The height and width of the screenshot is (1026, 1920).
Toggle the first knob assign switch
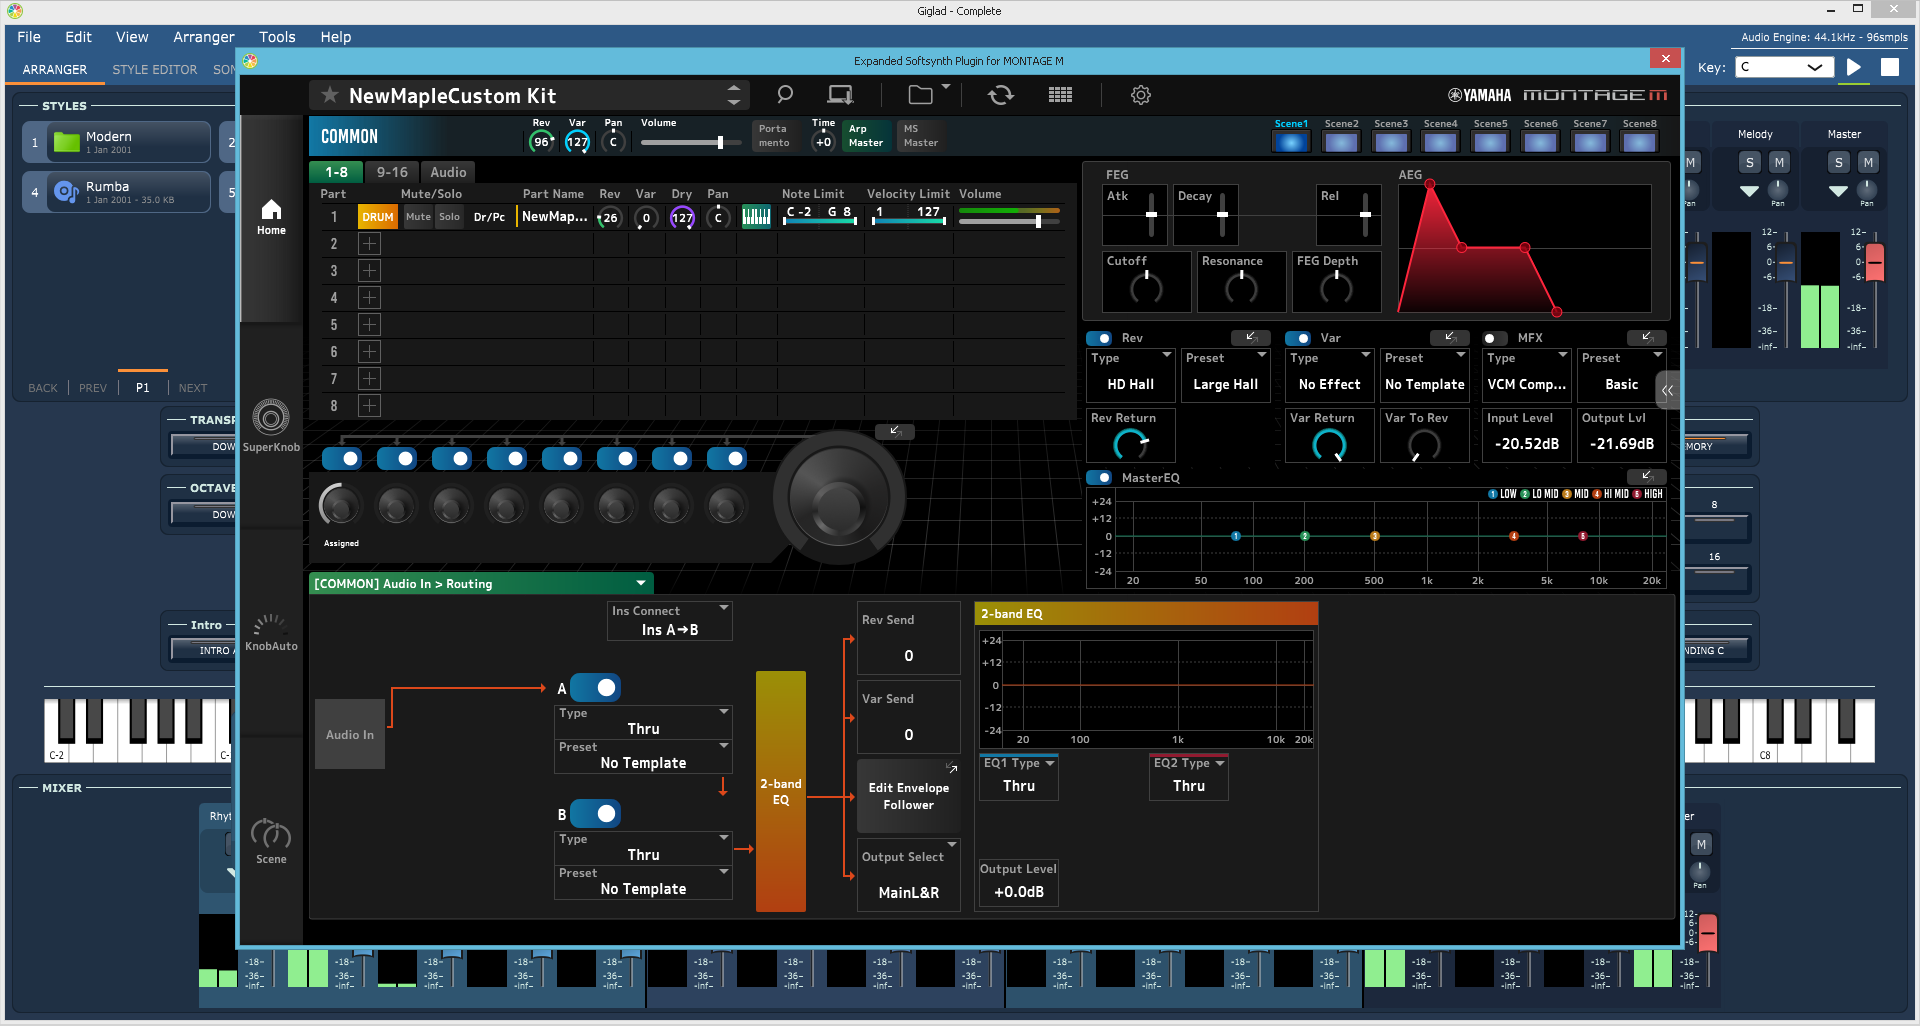coord(342,458)
